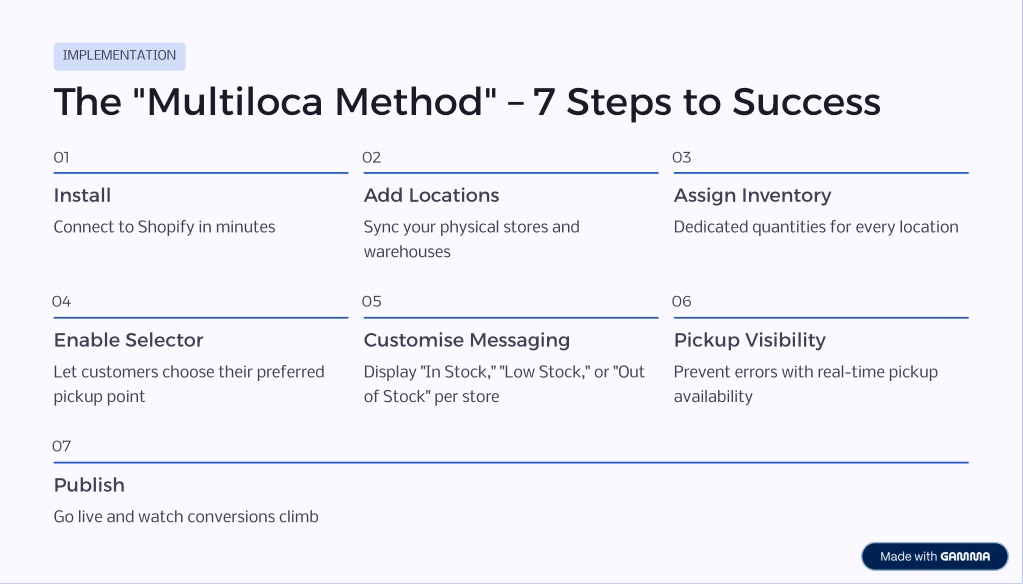Click "Connect to Shopify in minutes" text

pyautogui.click(x=164, y=227)
